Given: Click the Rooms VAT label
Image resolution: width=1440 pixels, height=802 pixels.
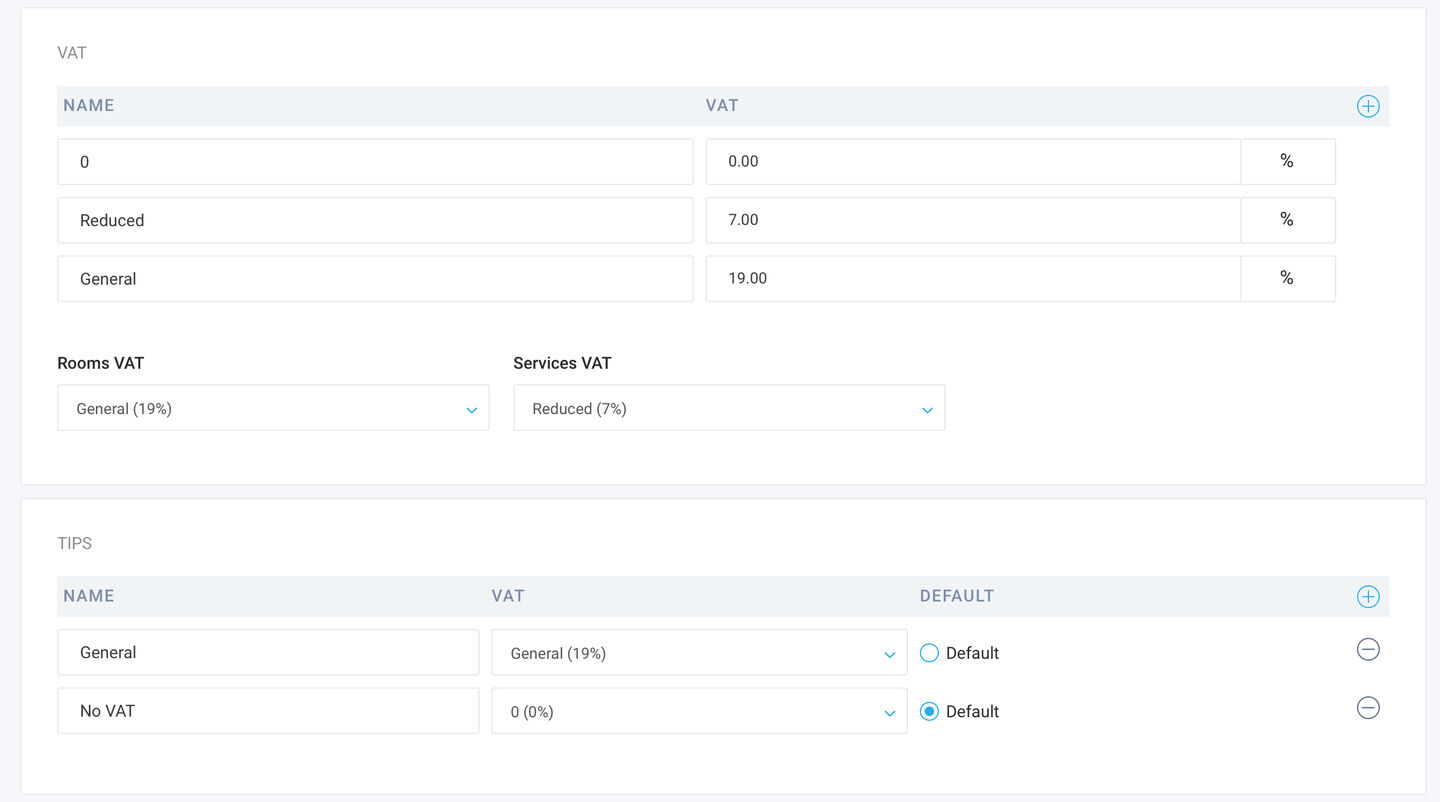Looking at the screenshot, I should point(100,363).
